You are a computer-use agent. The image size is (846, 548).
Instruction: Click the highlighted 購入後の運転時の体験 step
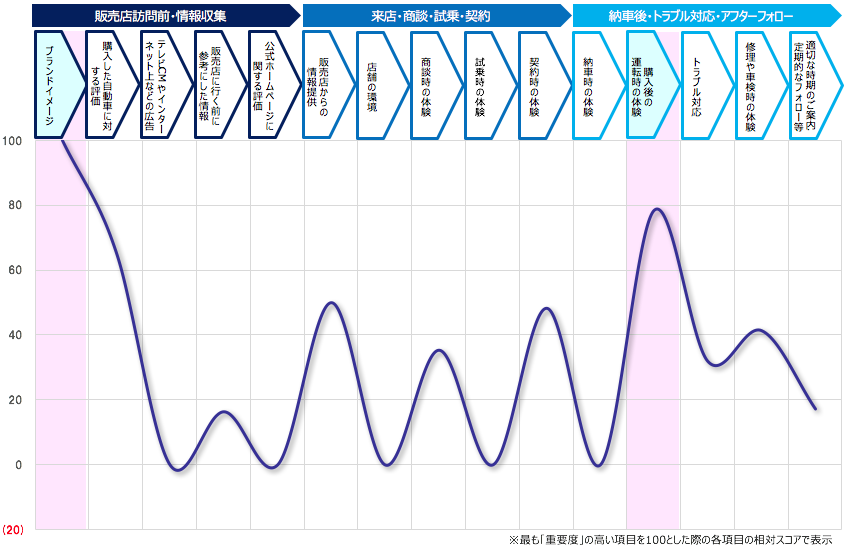[650, 85]
